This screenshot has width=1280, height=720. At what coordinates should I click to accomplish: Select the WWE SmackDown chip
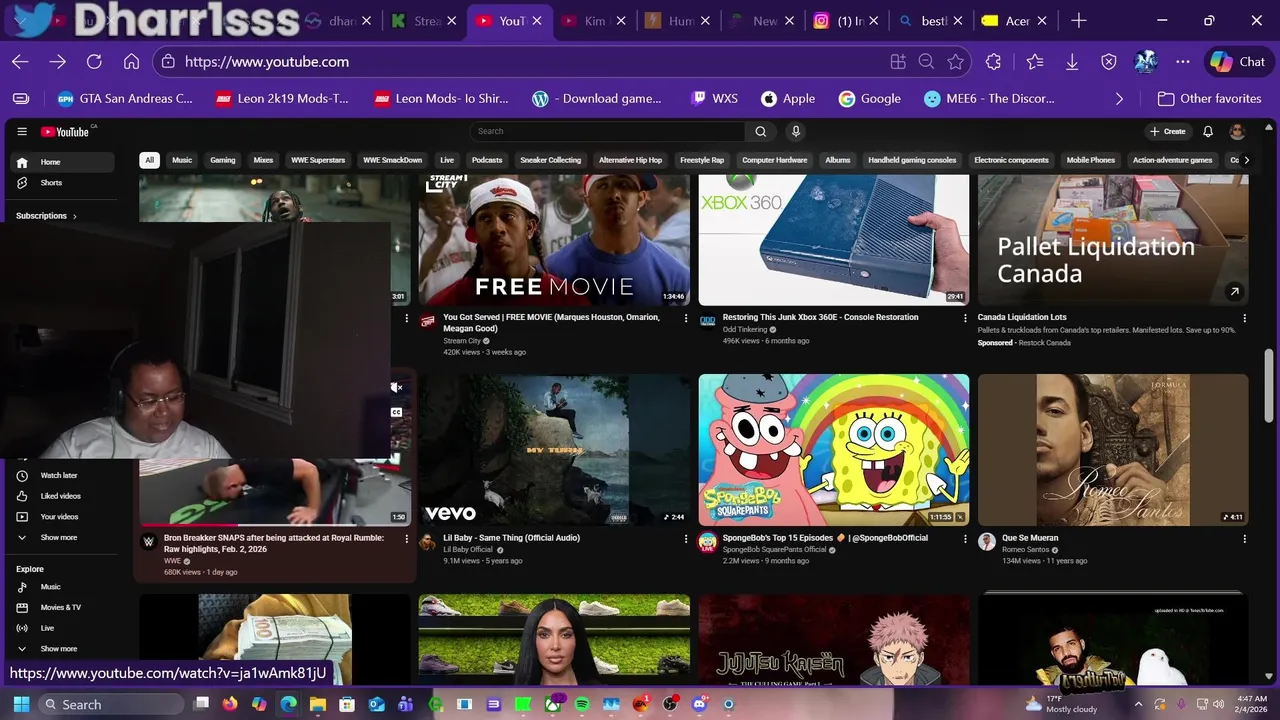point(392,160)
